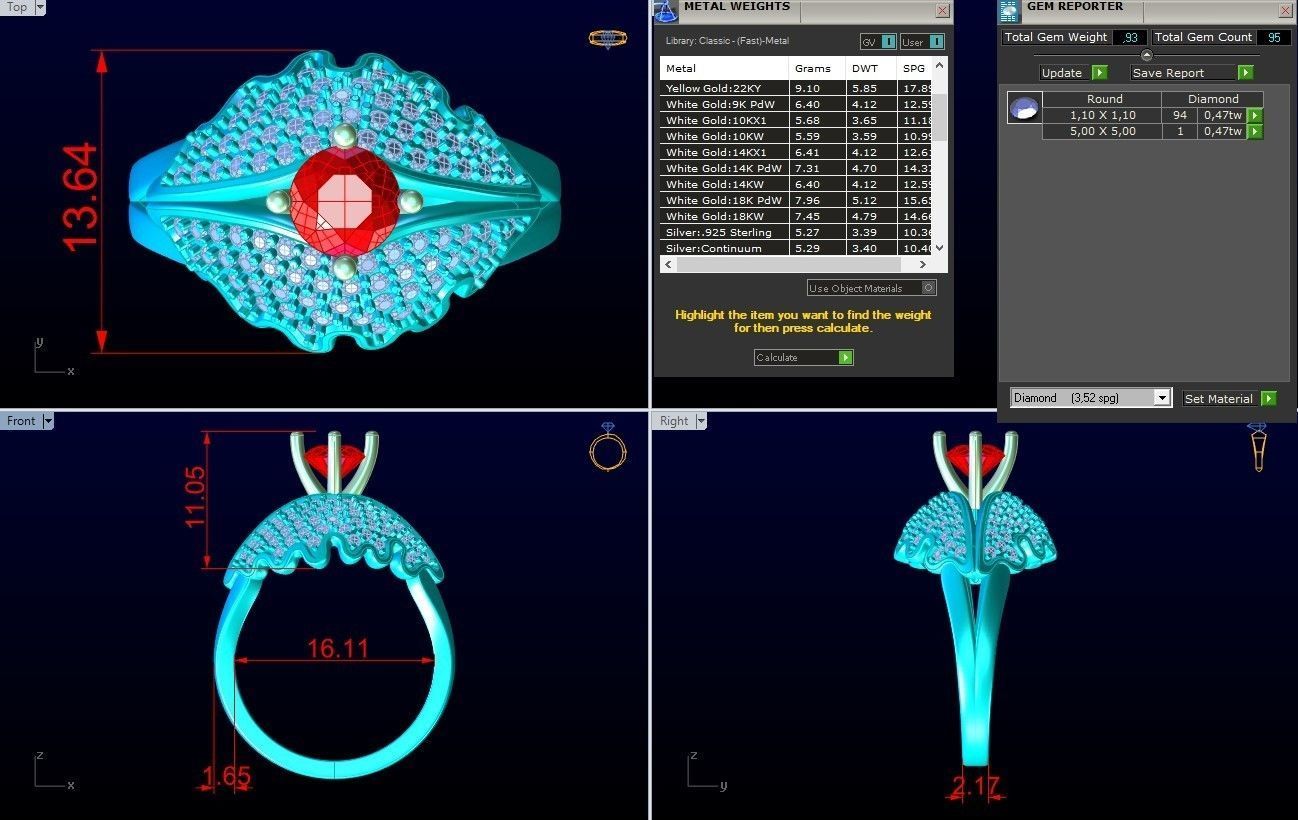Click the green arrow next to Save Report
This screenshot has height=820, width=1298.
click(x=1245, y=73)
